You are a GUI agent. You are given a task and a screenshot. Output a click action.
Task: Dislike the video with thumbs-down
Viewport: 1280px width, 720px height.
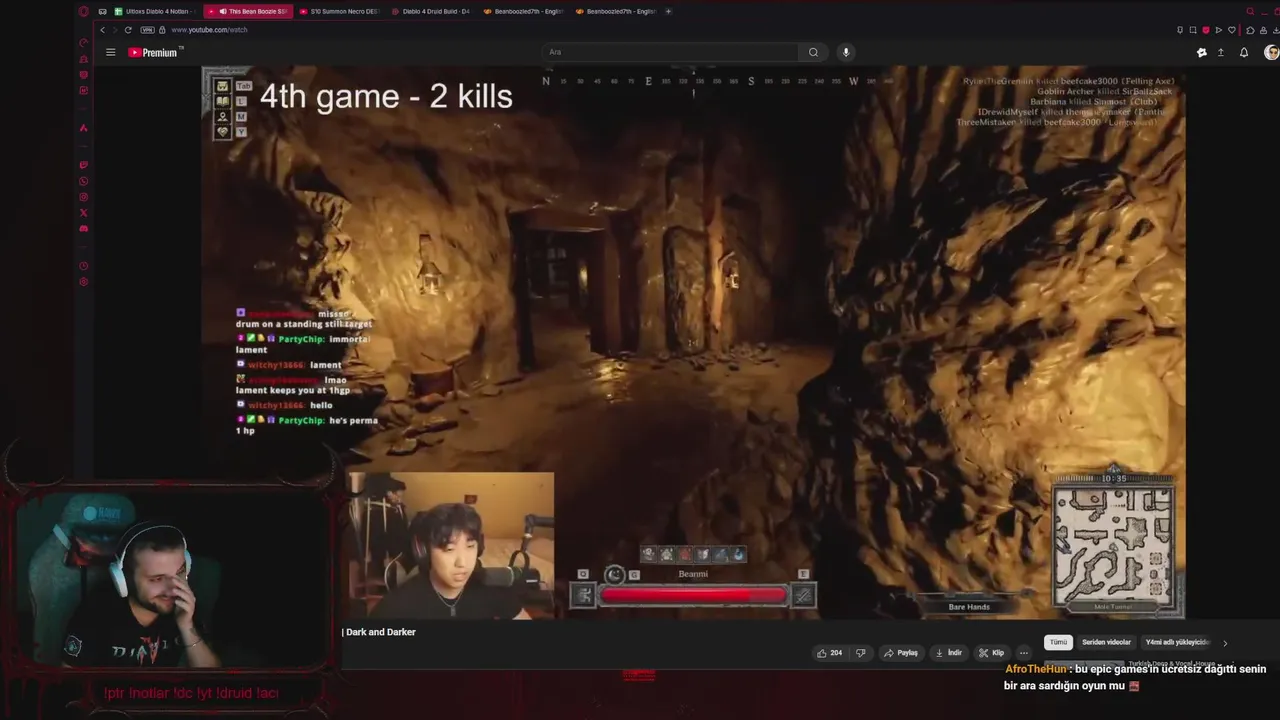click(860, 653)
